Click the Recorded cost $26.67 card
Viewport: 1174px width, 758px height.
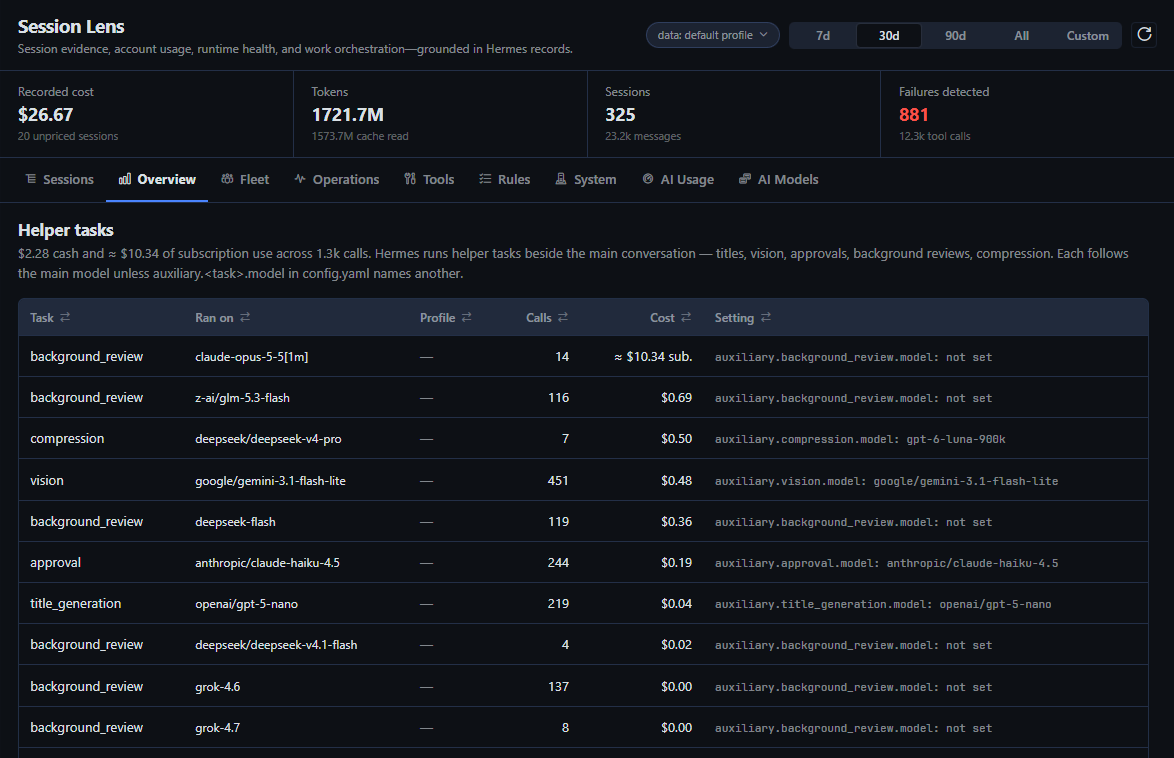pos(147,114)
